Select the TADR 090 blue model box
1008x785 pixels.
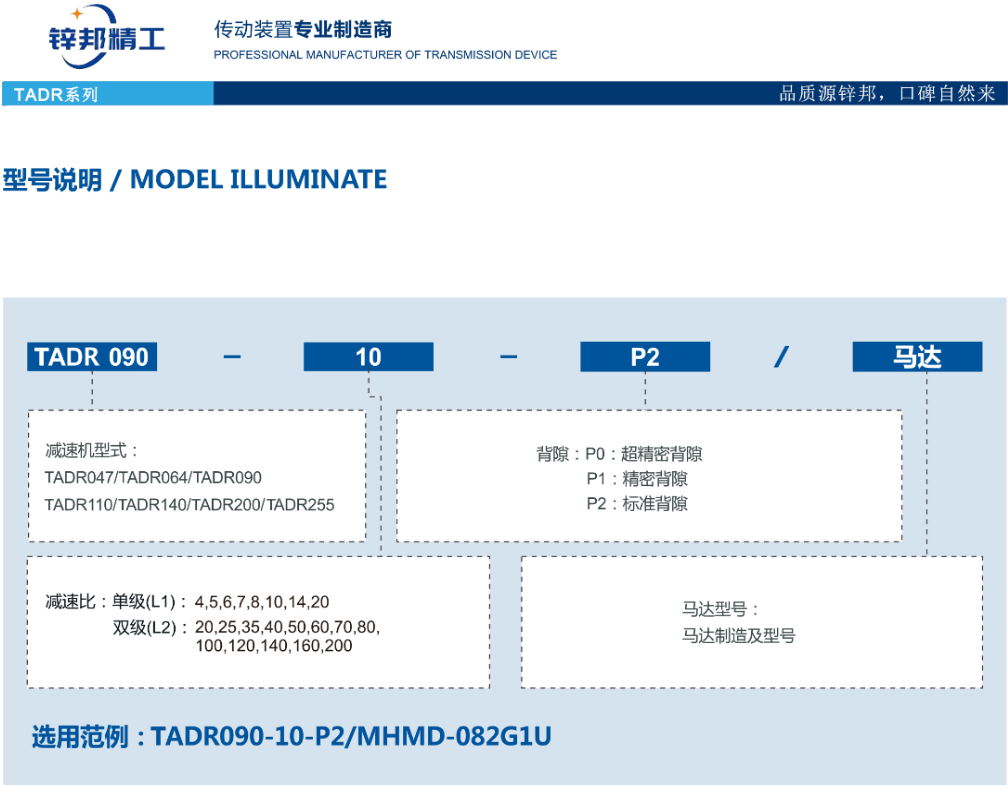click(92, 357)
